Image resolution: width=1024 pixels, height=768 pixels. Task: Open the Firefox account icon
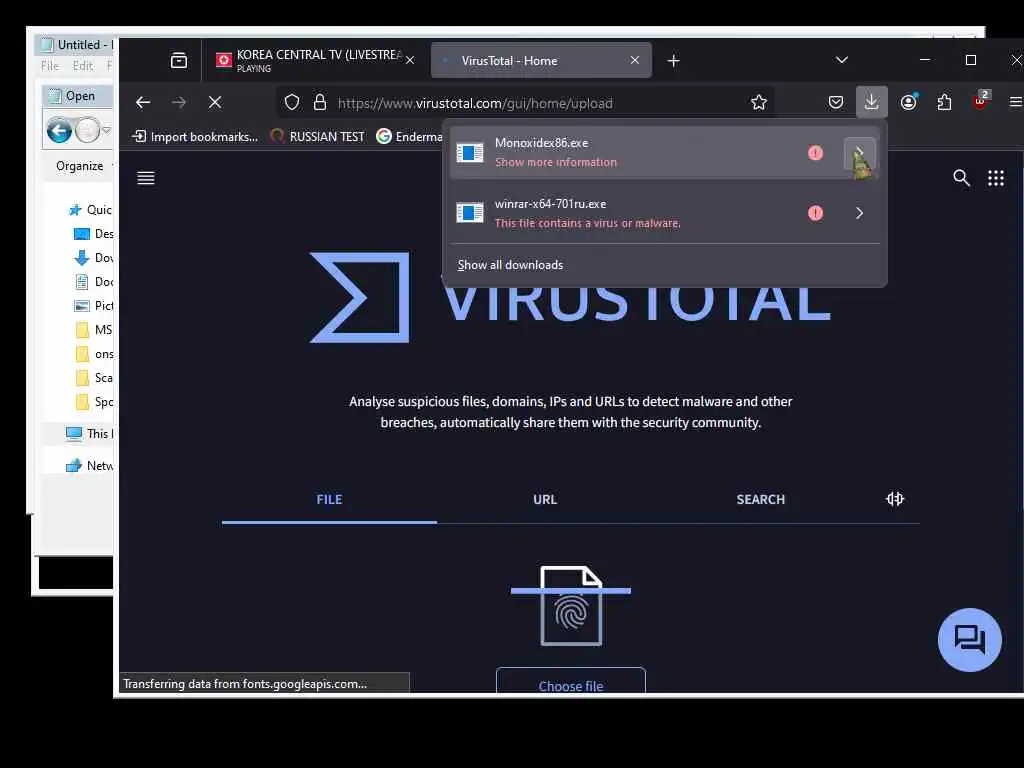pos(908,102)
